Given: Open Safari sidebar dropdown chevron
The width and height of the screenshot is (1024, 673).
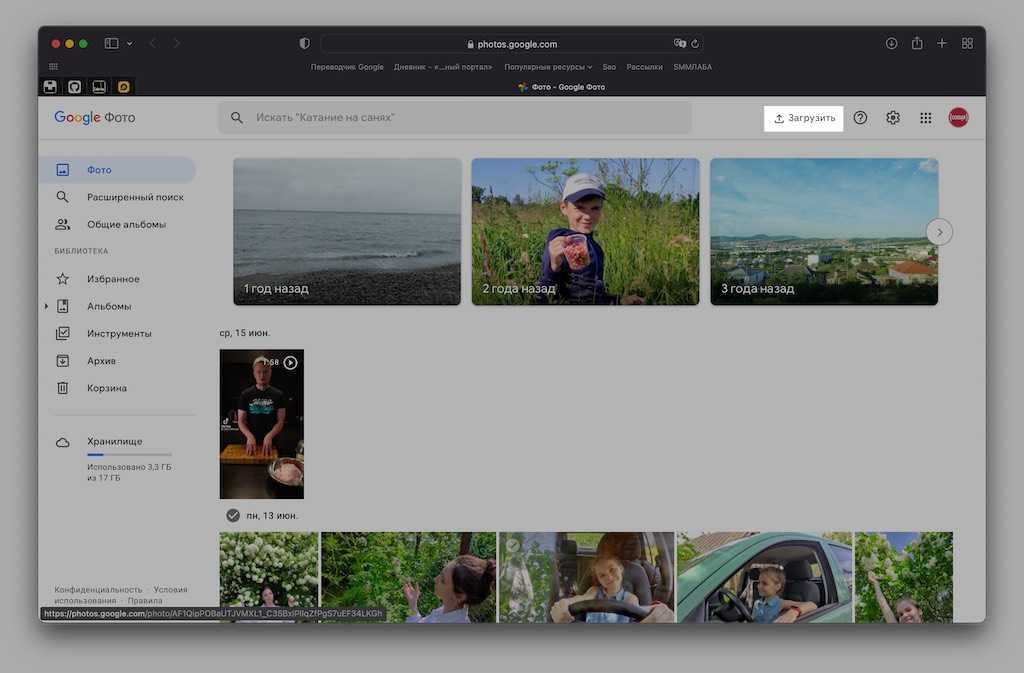Looking at the screenshot, I should coord(129,44).
